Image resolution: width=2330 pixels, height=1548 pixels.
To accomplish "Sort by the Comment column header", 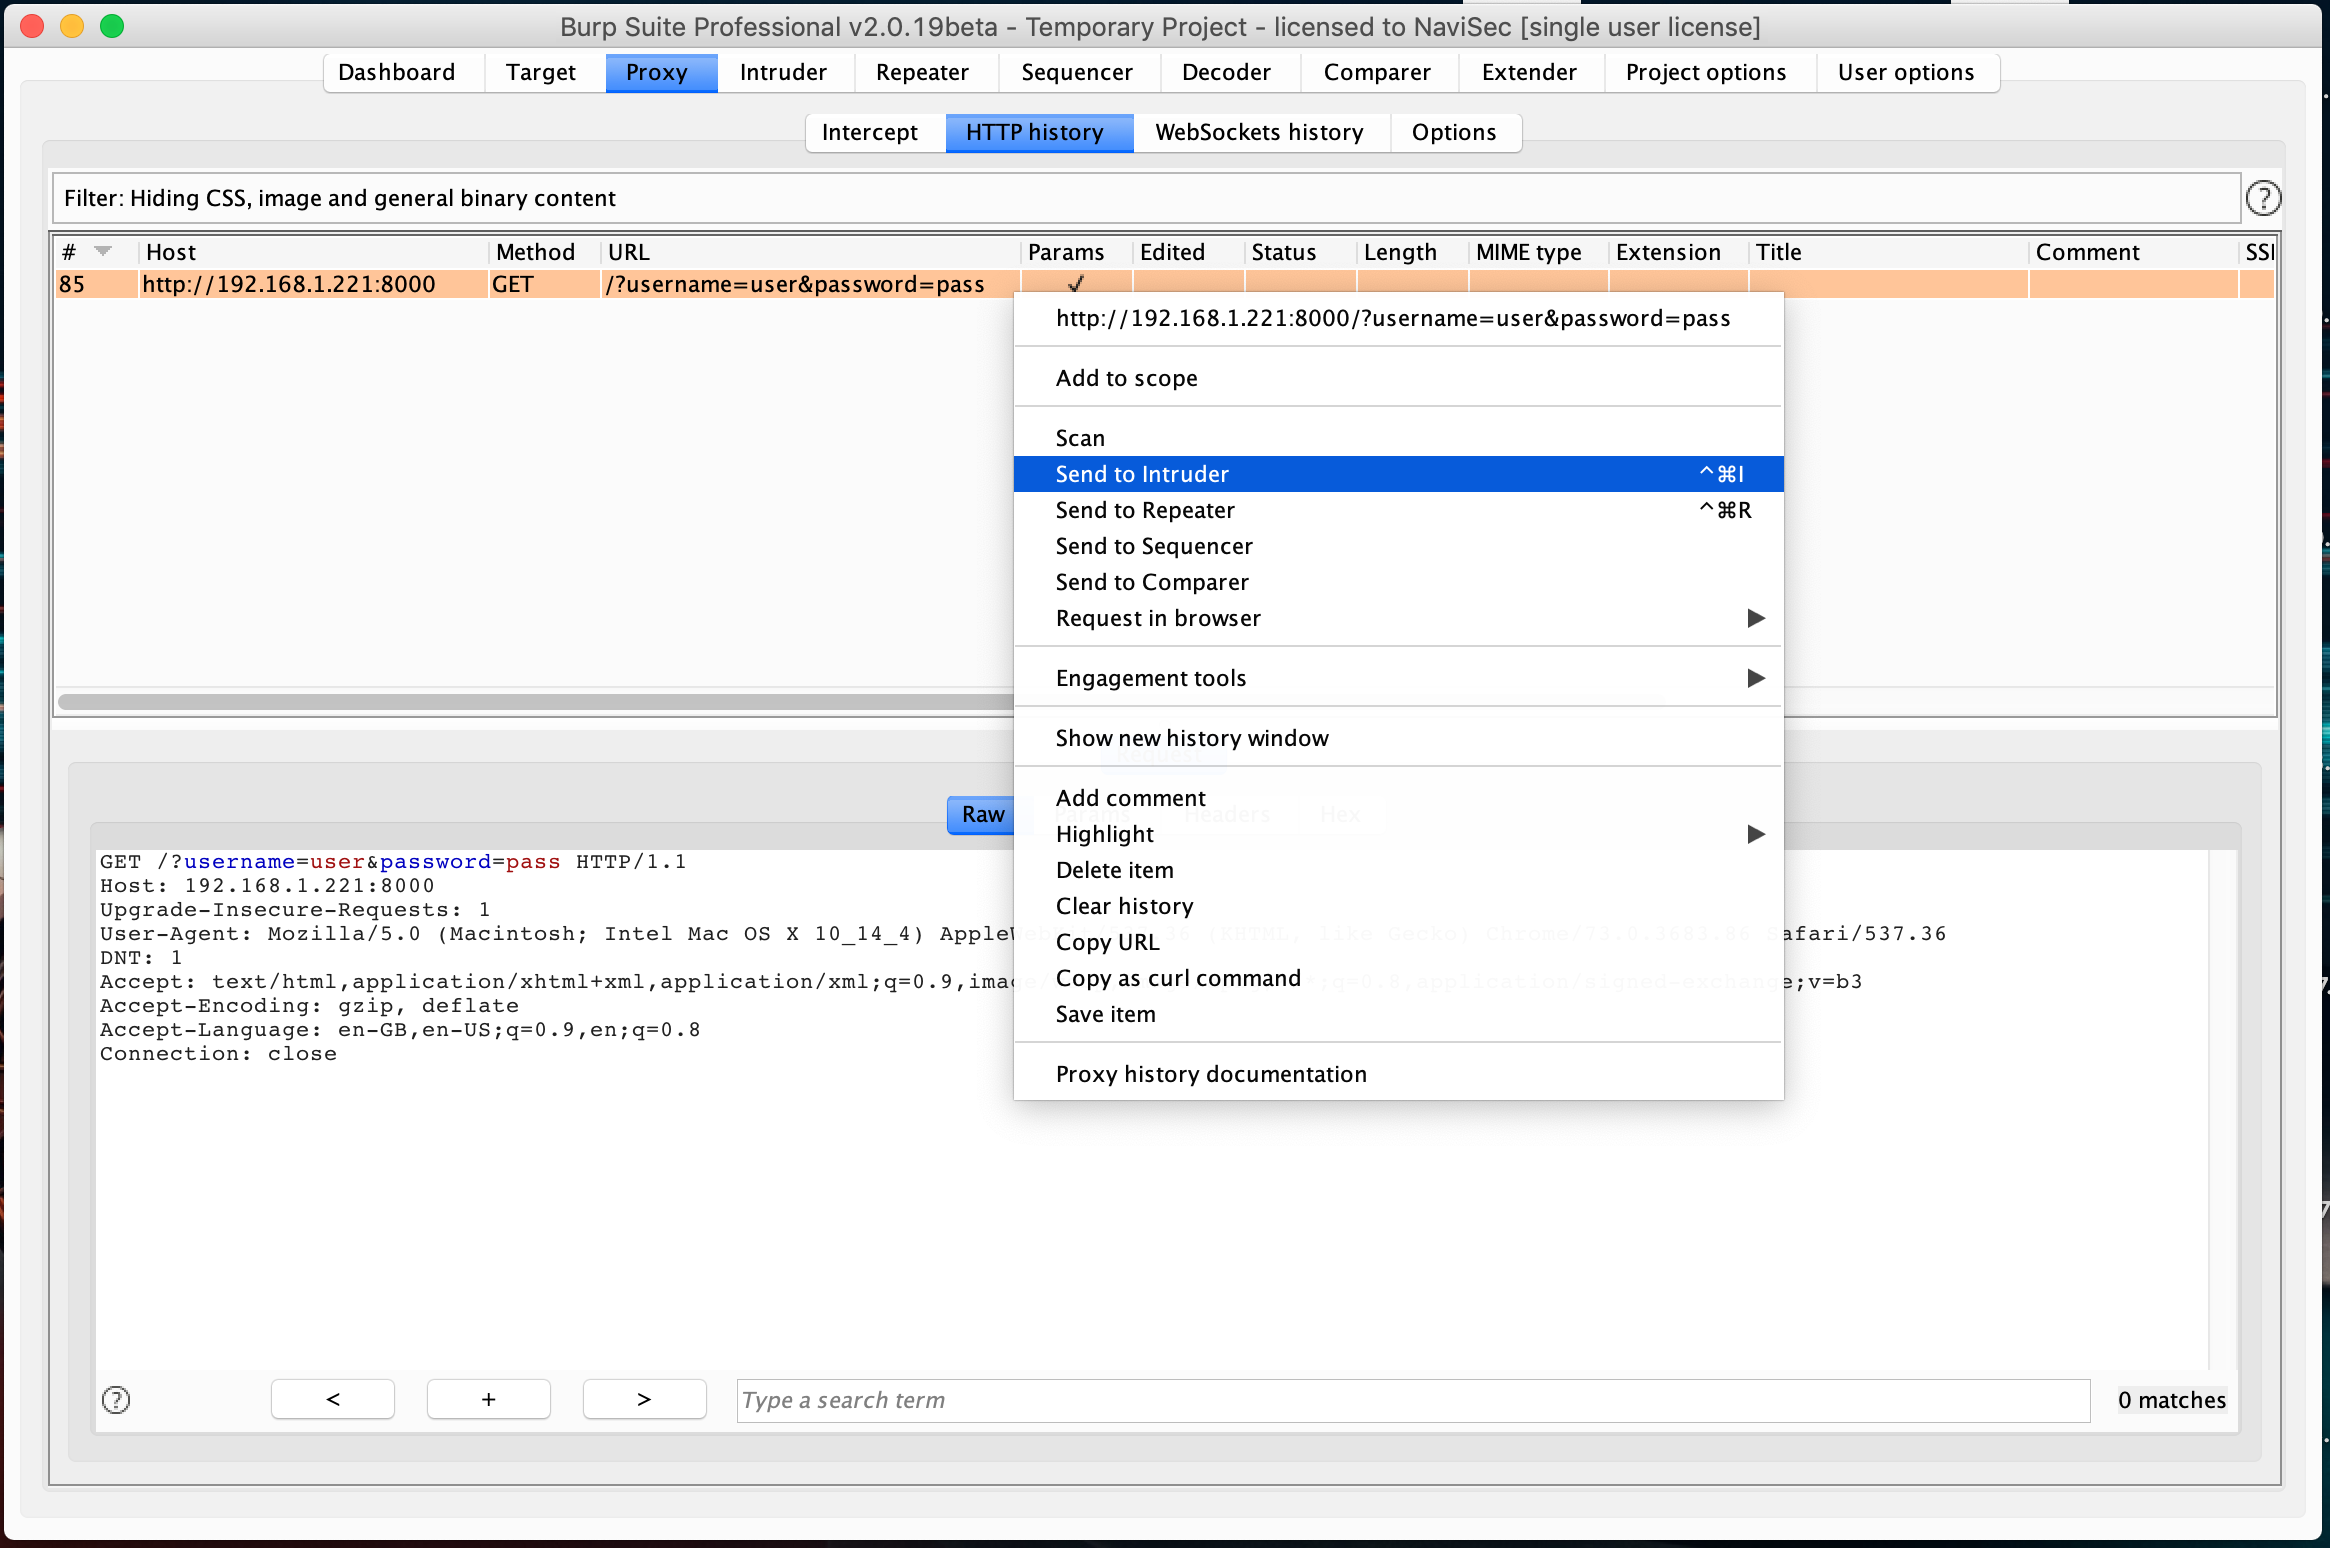I will coord(2133,252).
